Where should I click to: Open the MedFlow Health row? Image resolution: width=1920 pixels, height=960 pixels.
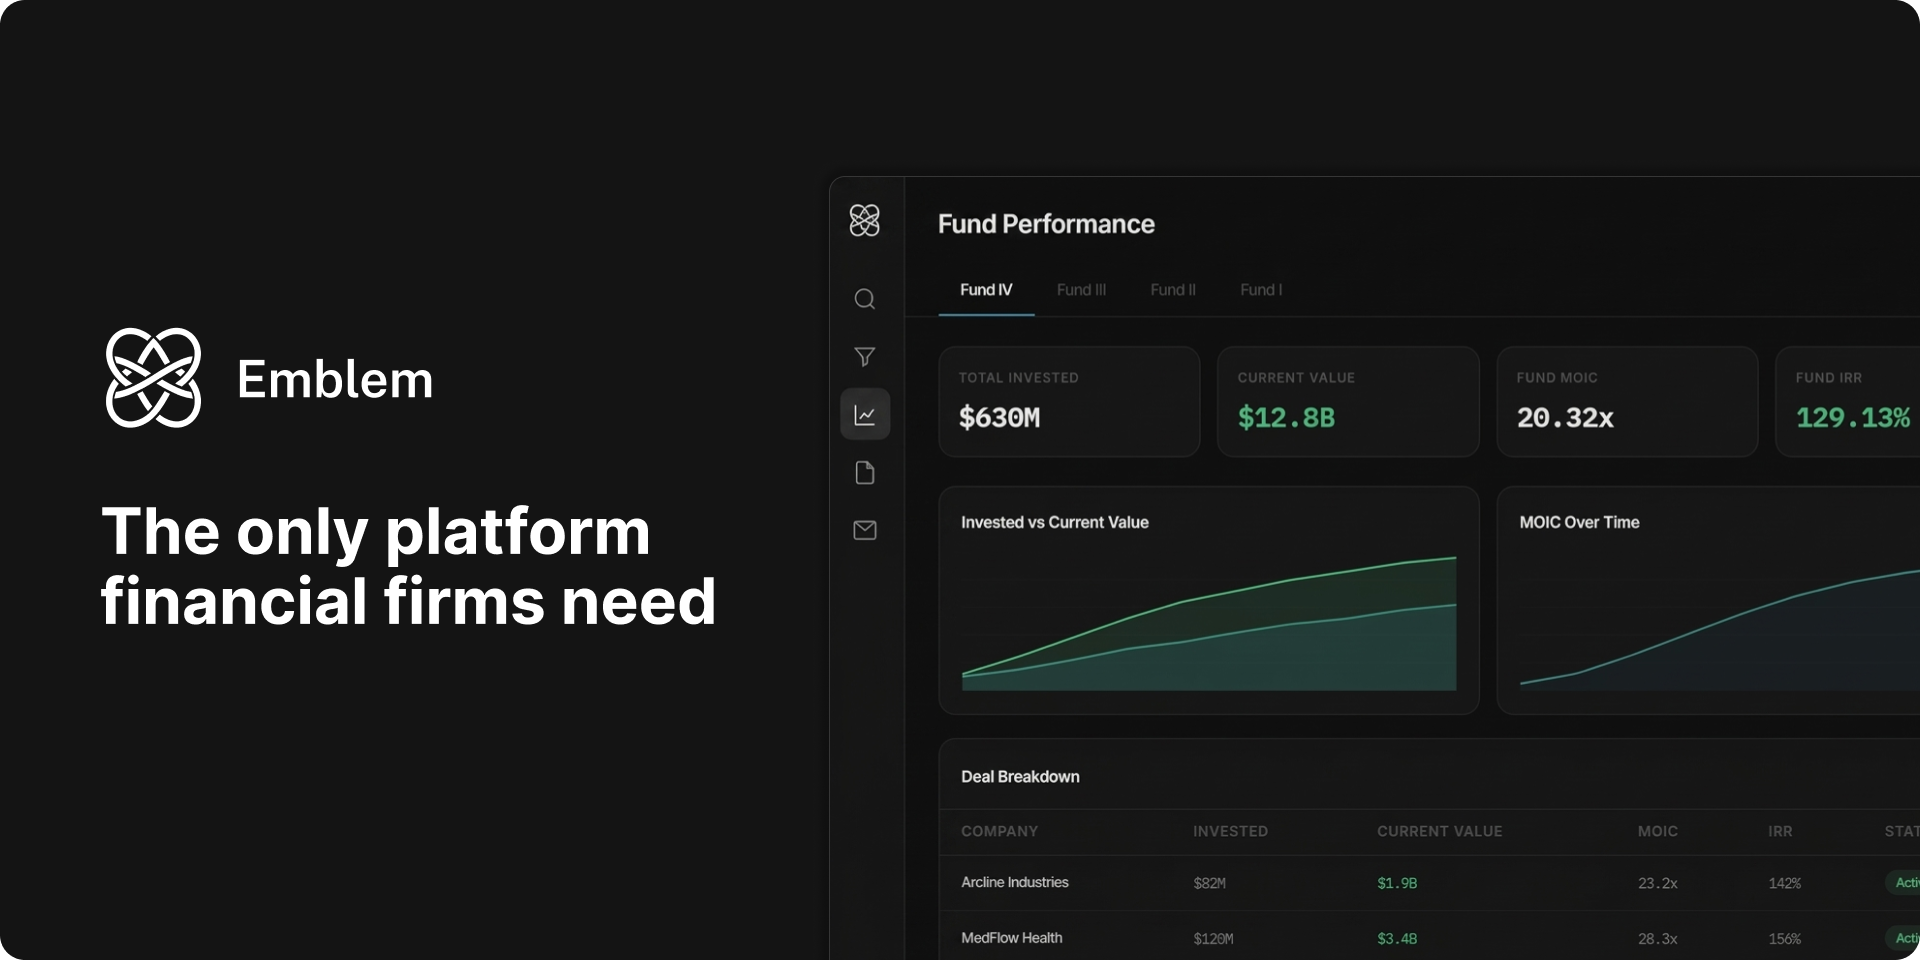pos(1429,938)
